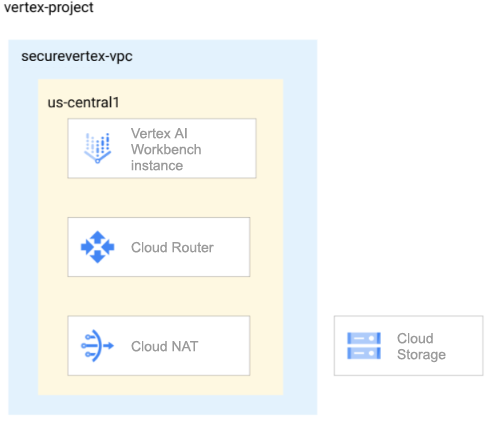Click the Vertex AI Workbench icon
This screenshot has height=424, width=489.
tap(97, 148)
